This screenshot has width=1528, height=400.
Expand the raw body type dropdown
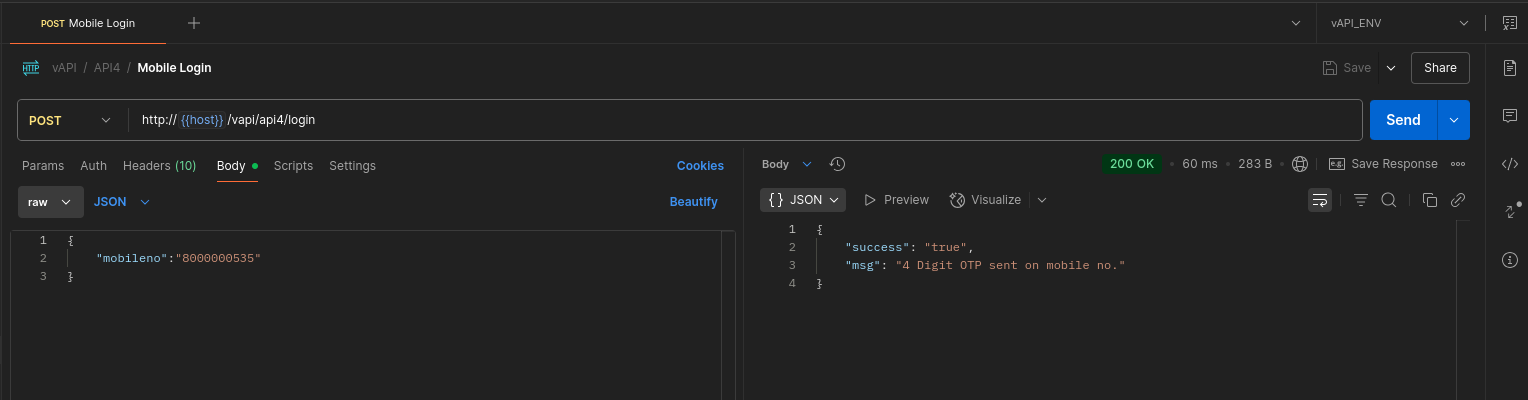pos(50,202)
